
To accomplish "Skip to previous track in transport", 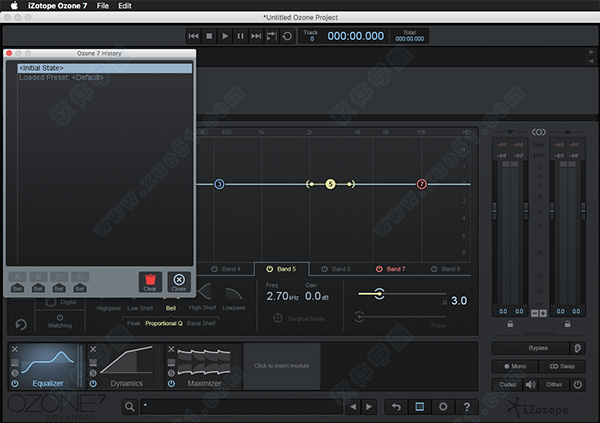I will (x=194, y=36).
